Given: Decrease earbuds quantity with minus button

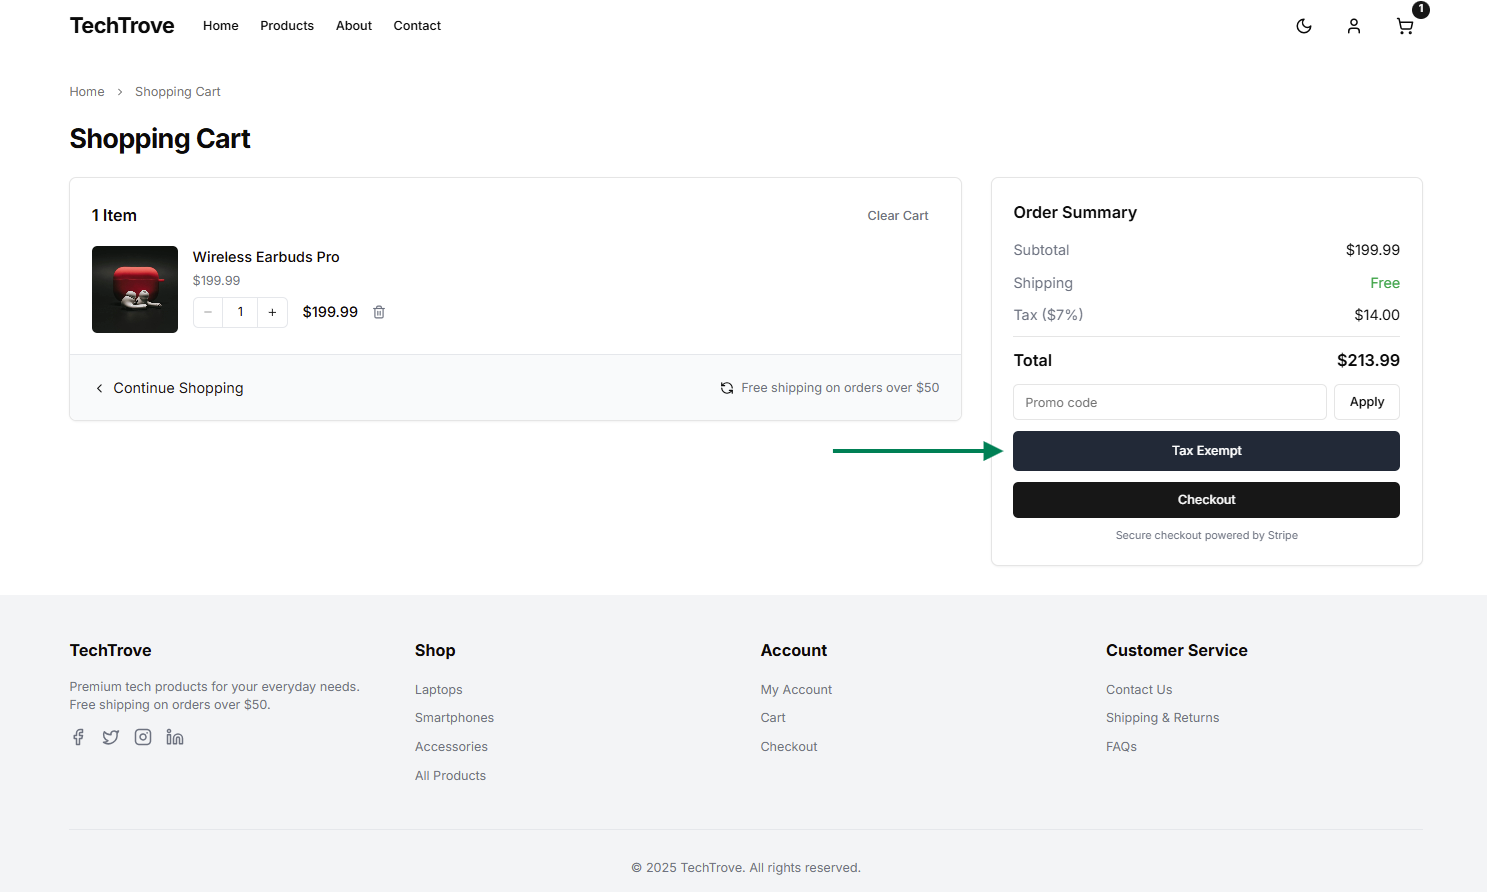Looking at the screenshot, I should coord(208,312).
